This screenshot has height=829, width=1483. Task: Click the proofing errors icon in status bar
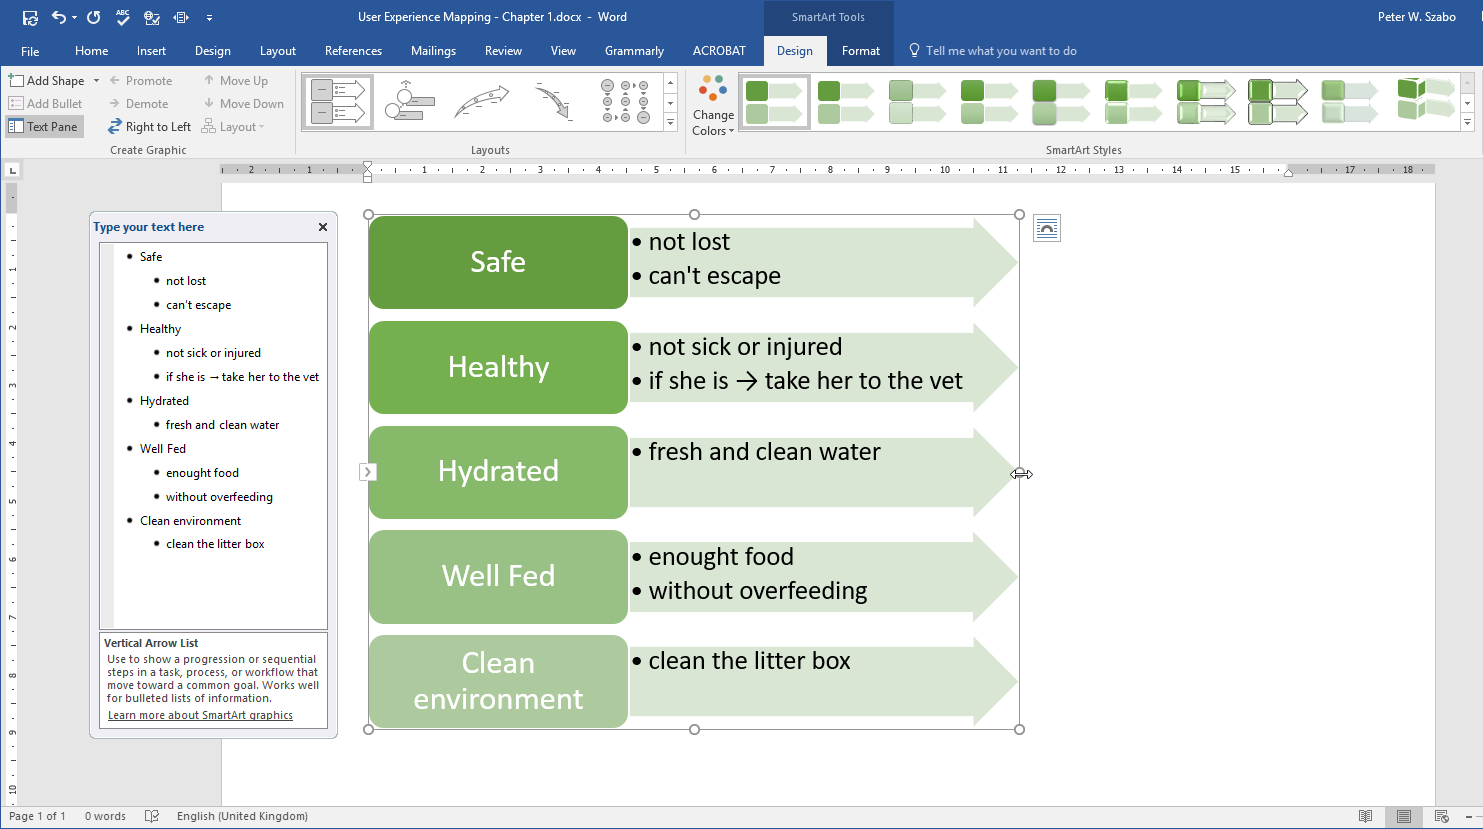pyautogui.click(x=152, y=816)
